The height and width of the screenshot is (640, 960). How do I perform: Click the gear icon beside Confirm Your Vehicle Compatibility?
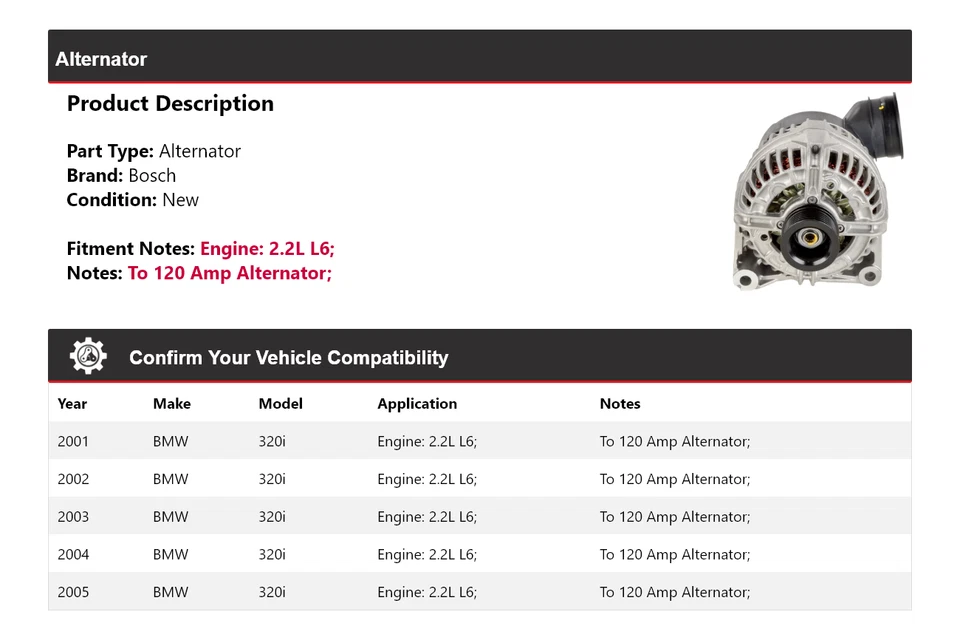[88, 357]
